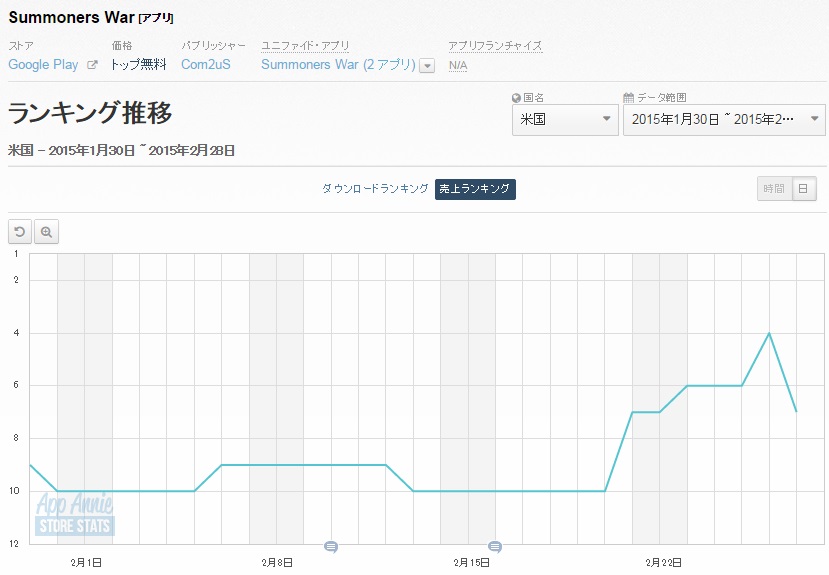Open the Com2uS publisher link
829x575 pixels.
(x=206, y=64)
